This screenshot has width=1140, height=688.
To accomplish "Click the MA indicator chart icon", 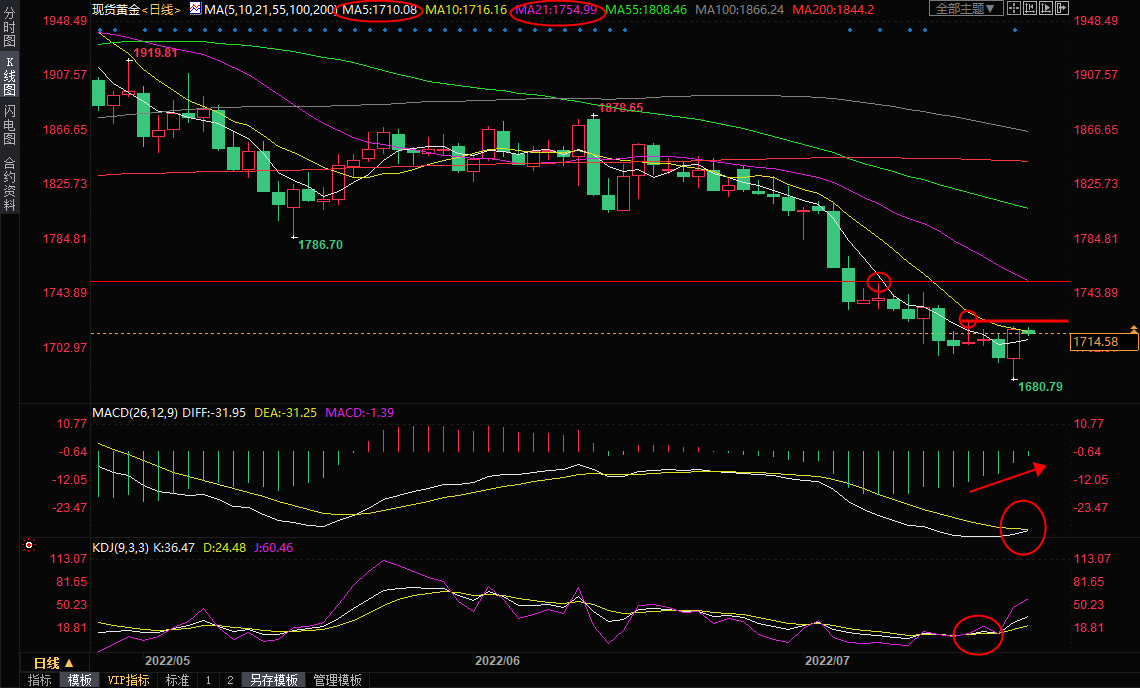I will point(195,9).
